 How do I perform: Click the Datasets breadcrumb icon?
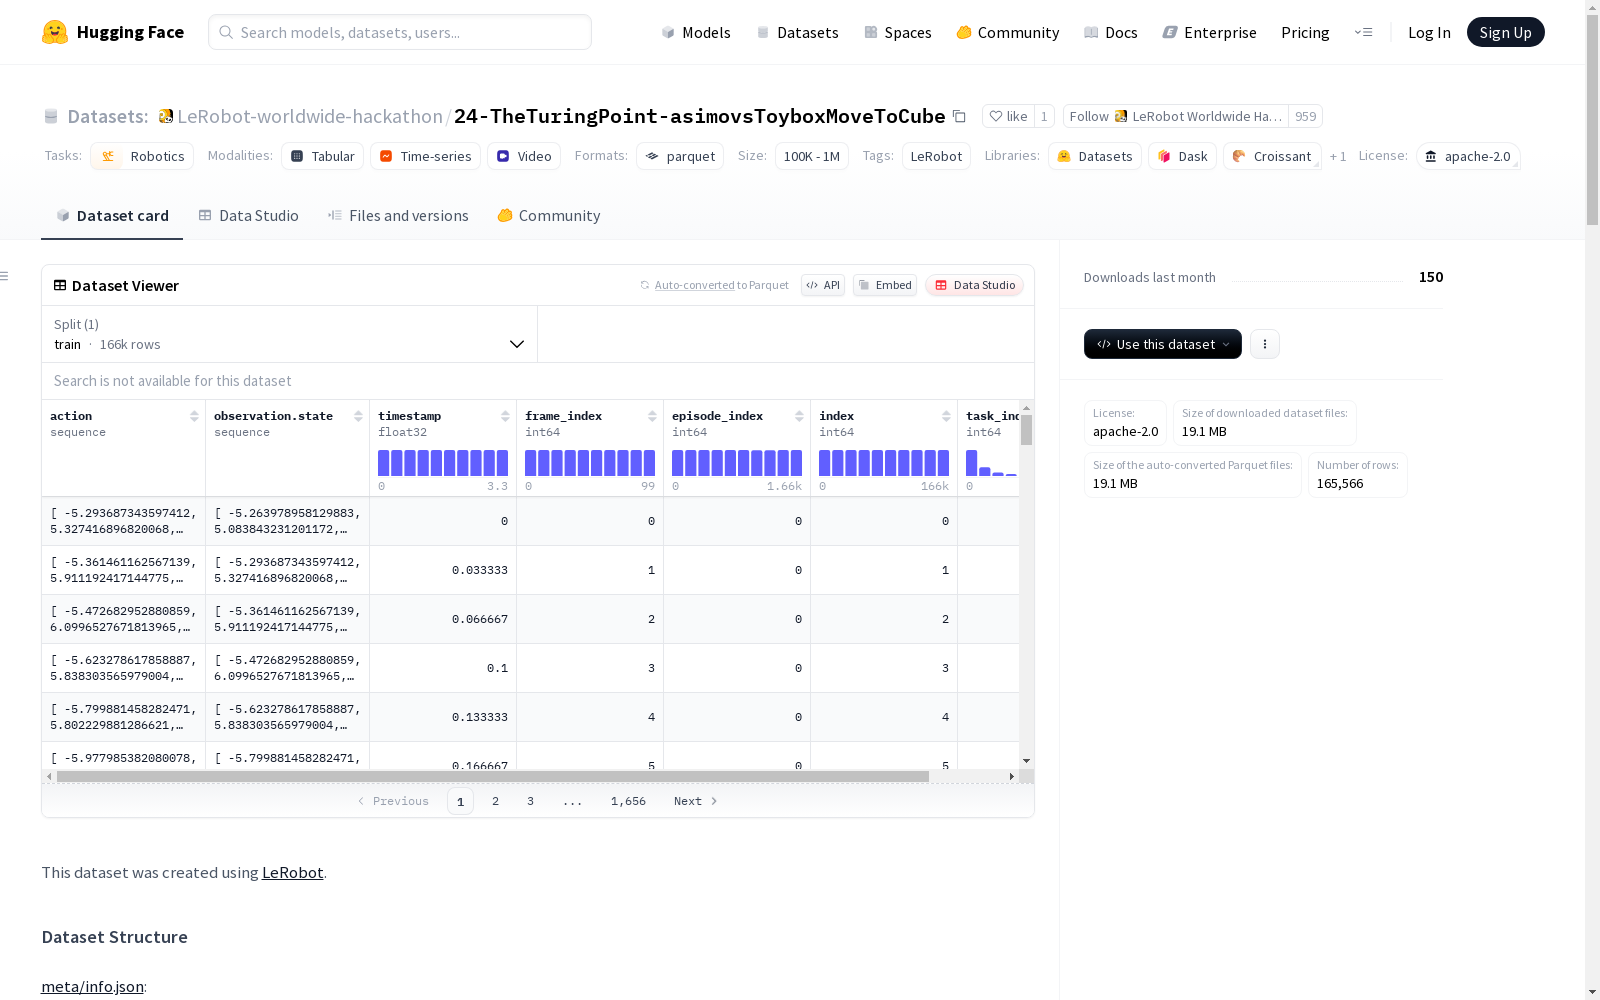click(51, 116)
